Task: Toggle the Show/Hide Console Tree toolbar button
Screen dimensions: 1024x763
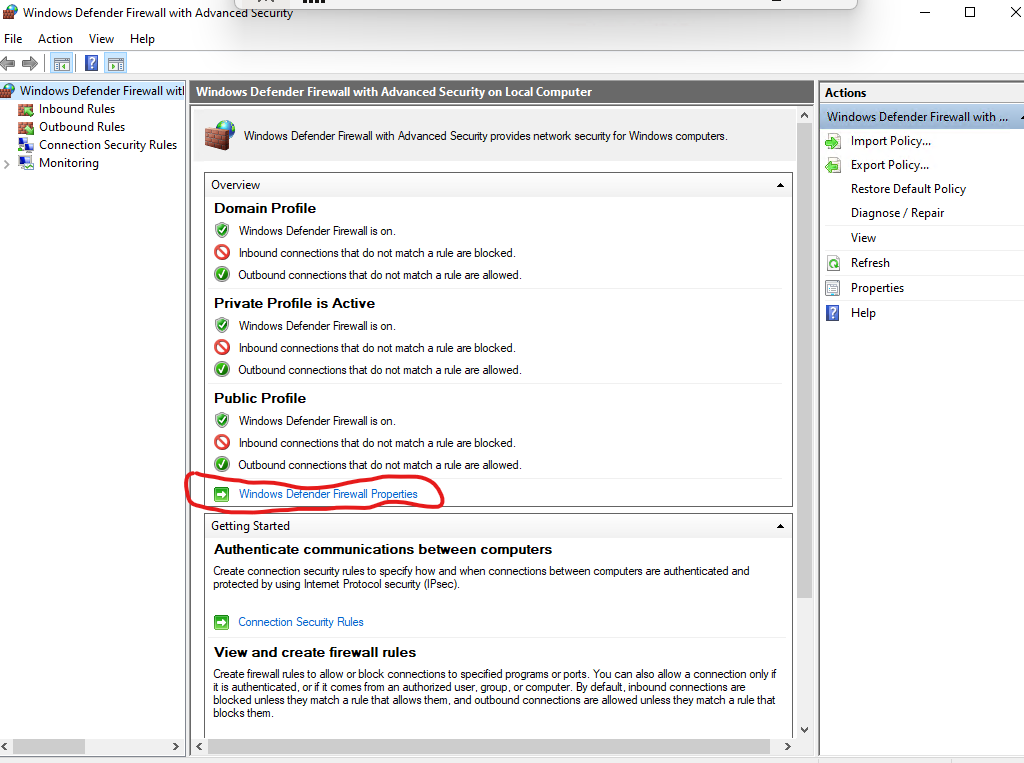Action: 62,63
